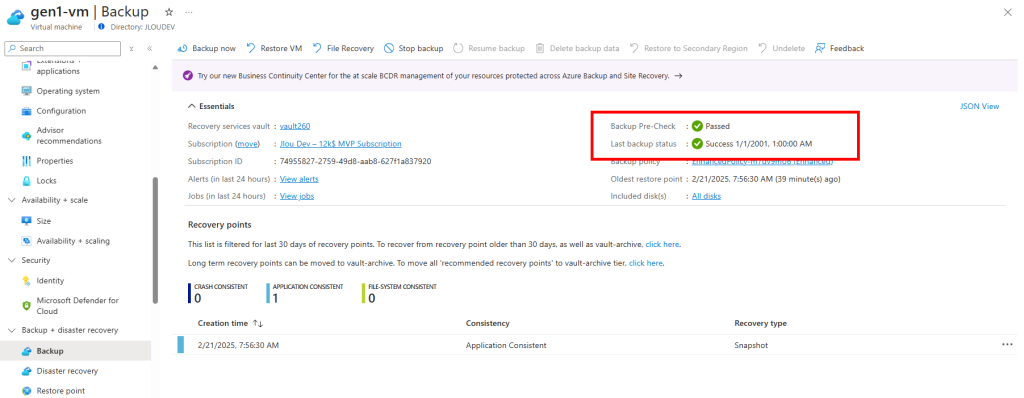Image resolution: width=1024 pixels, height=398 pixels.
Task: Click into the sidebar Search field
Action: point(62,48)
